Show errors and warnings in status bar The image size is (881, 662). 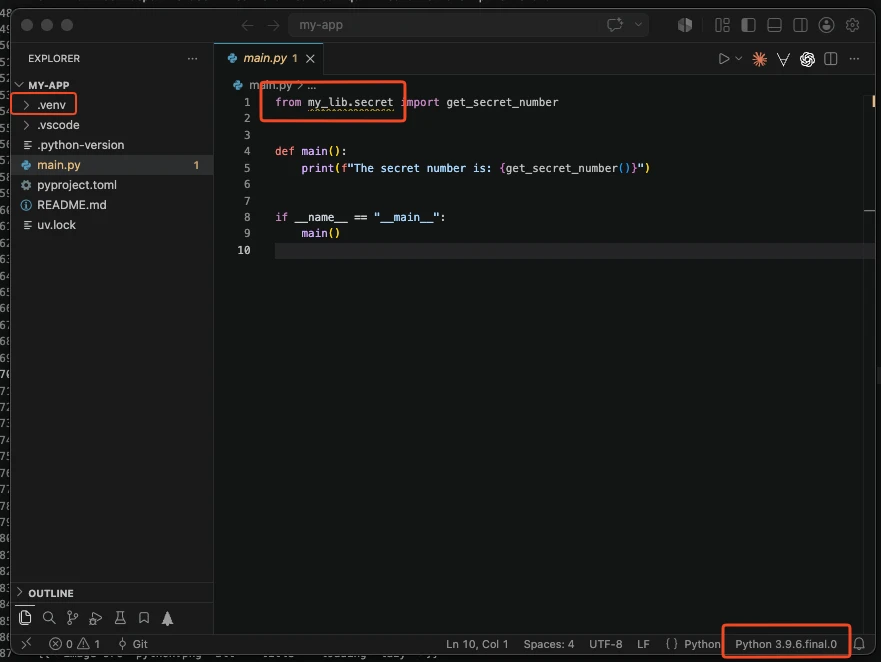(x=74, y=643)
